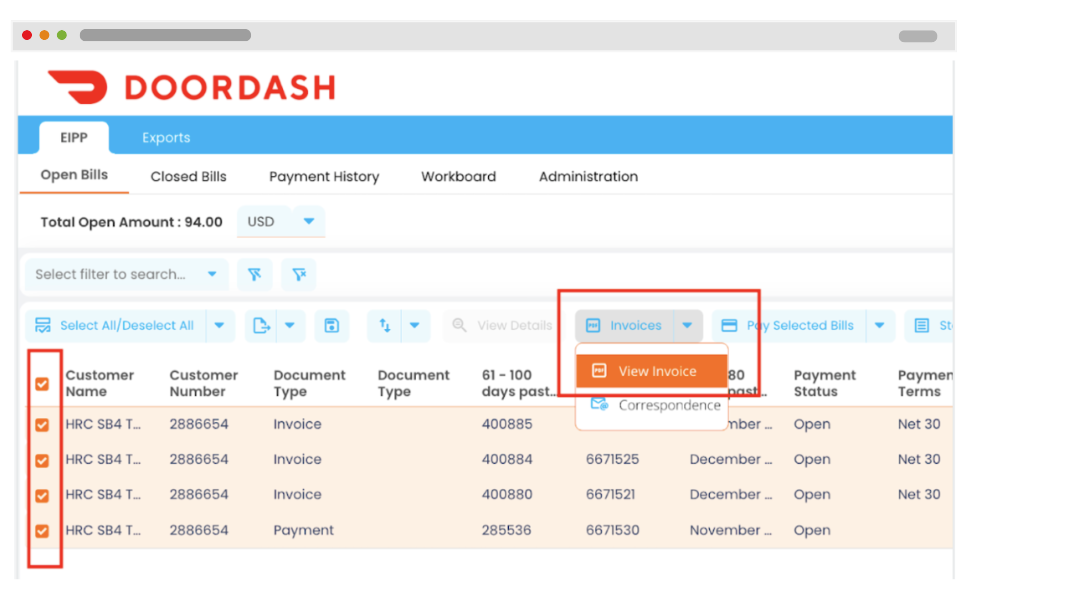Click the Payment document type cell
The height and width of the screenshot is (600, 1080).
pos(303,530)
